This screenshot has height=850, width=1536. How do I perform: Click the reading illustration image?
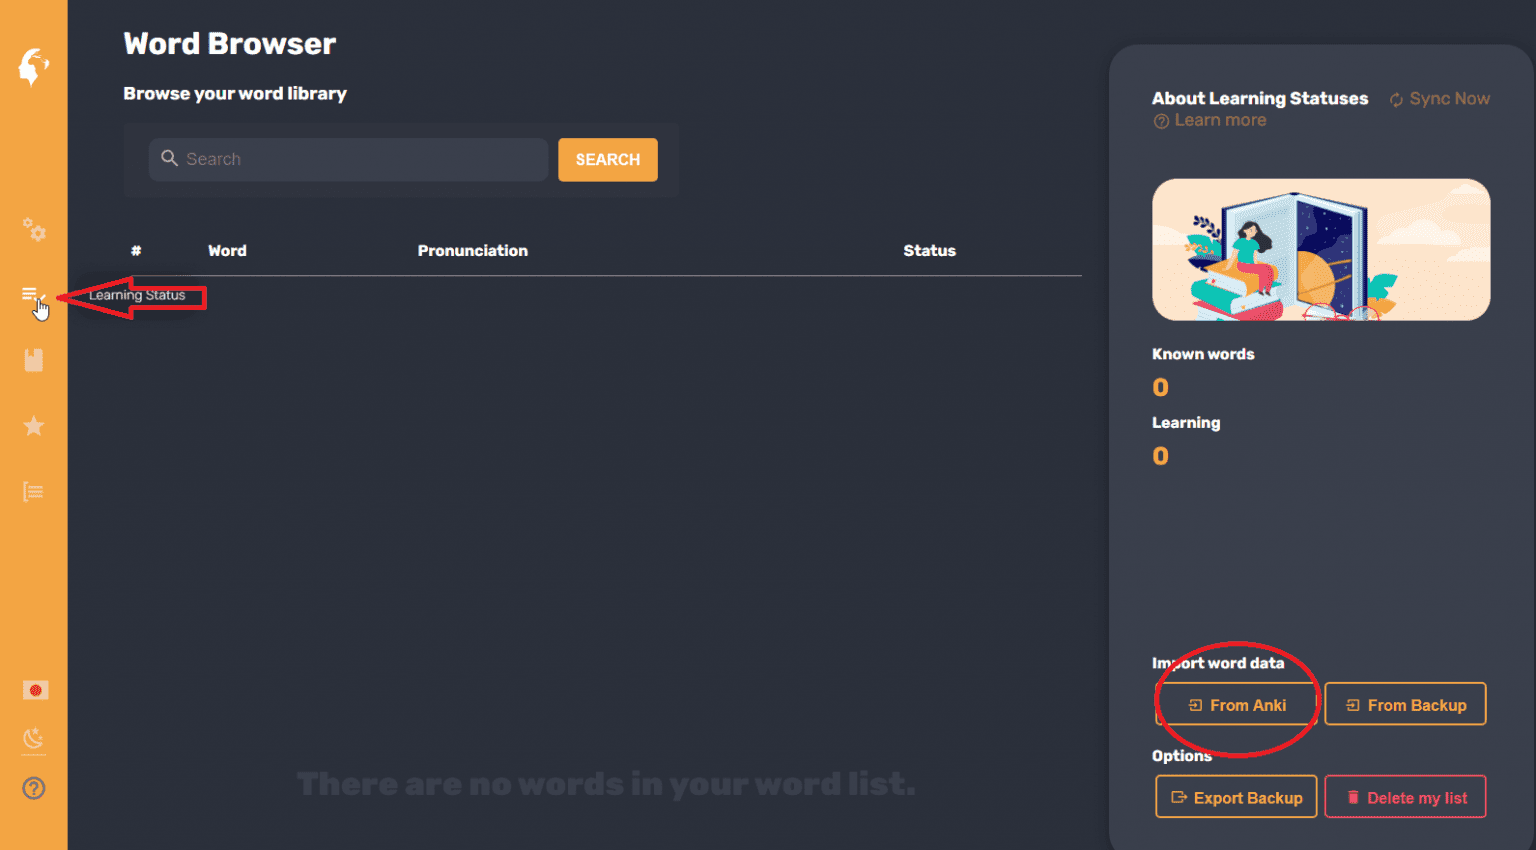click(1321, 249)
